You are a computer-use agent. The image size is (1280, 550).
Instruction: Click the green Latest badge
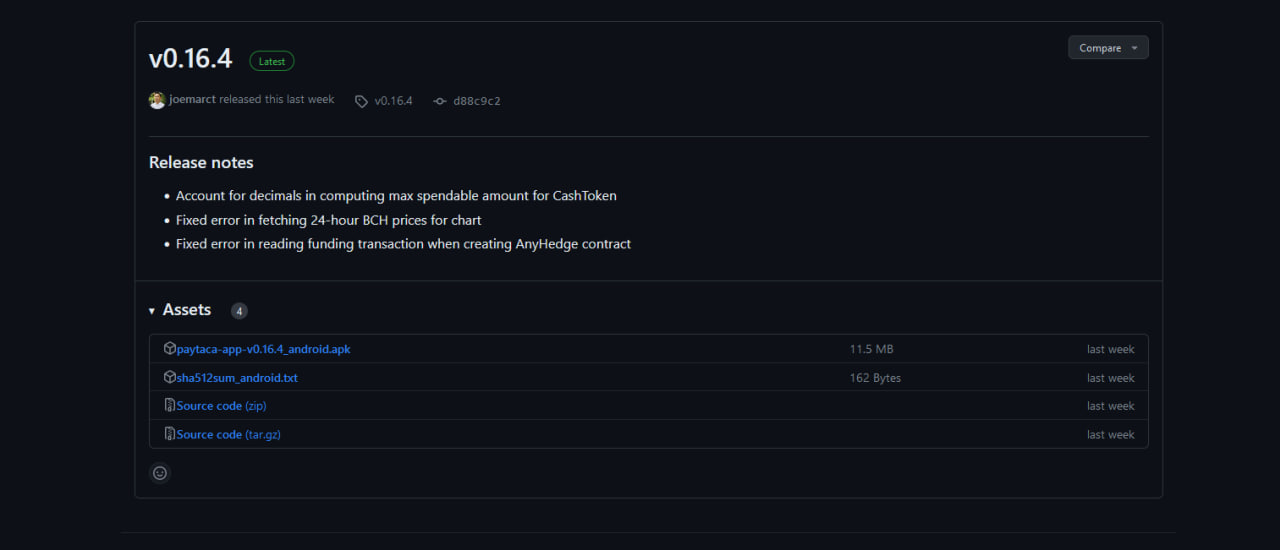pos(272,61)
